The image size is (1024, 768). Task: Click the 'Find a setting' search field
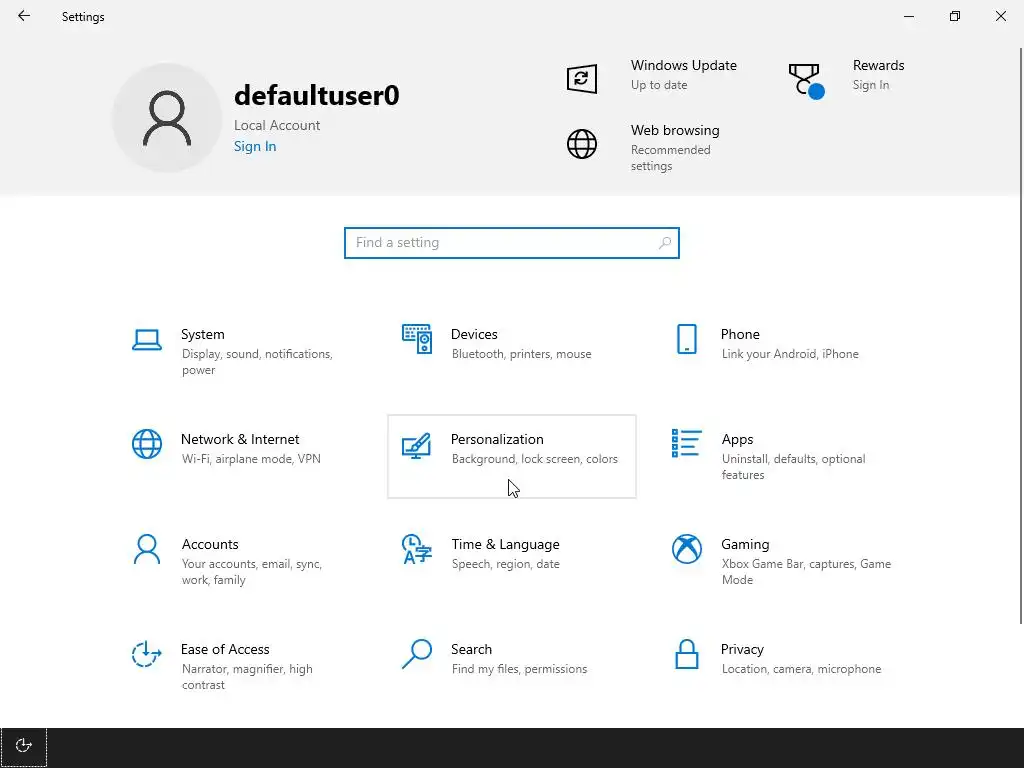(511, 243)
